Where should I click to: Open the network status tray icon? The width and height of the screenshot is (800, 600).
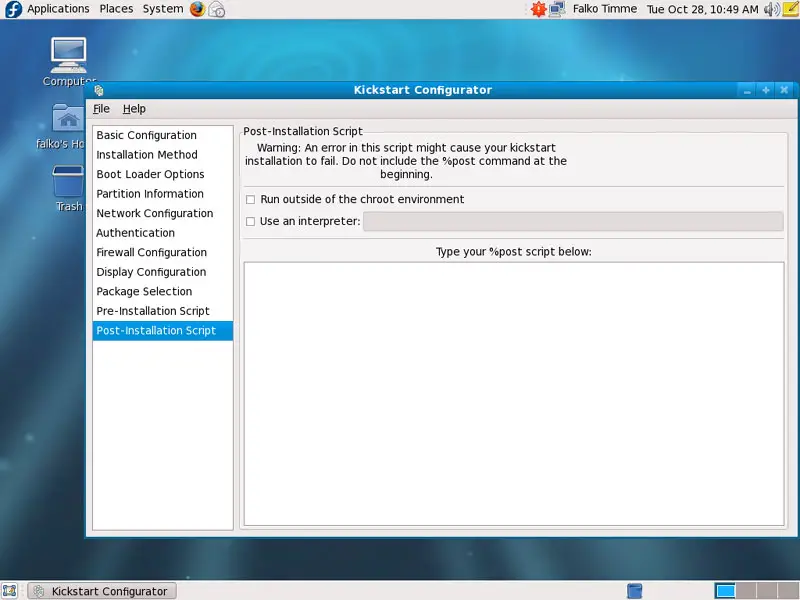click(x=557, y=9)
